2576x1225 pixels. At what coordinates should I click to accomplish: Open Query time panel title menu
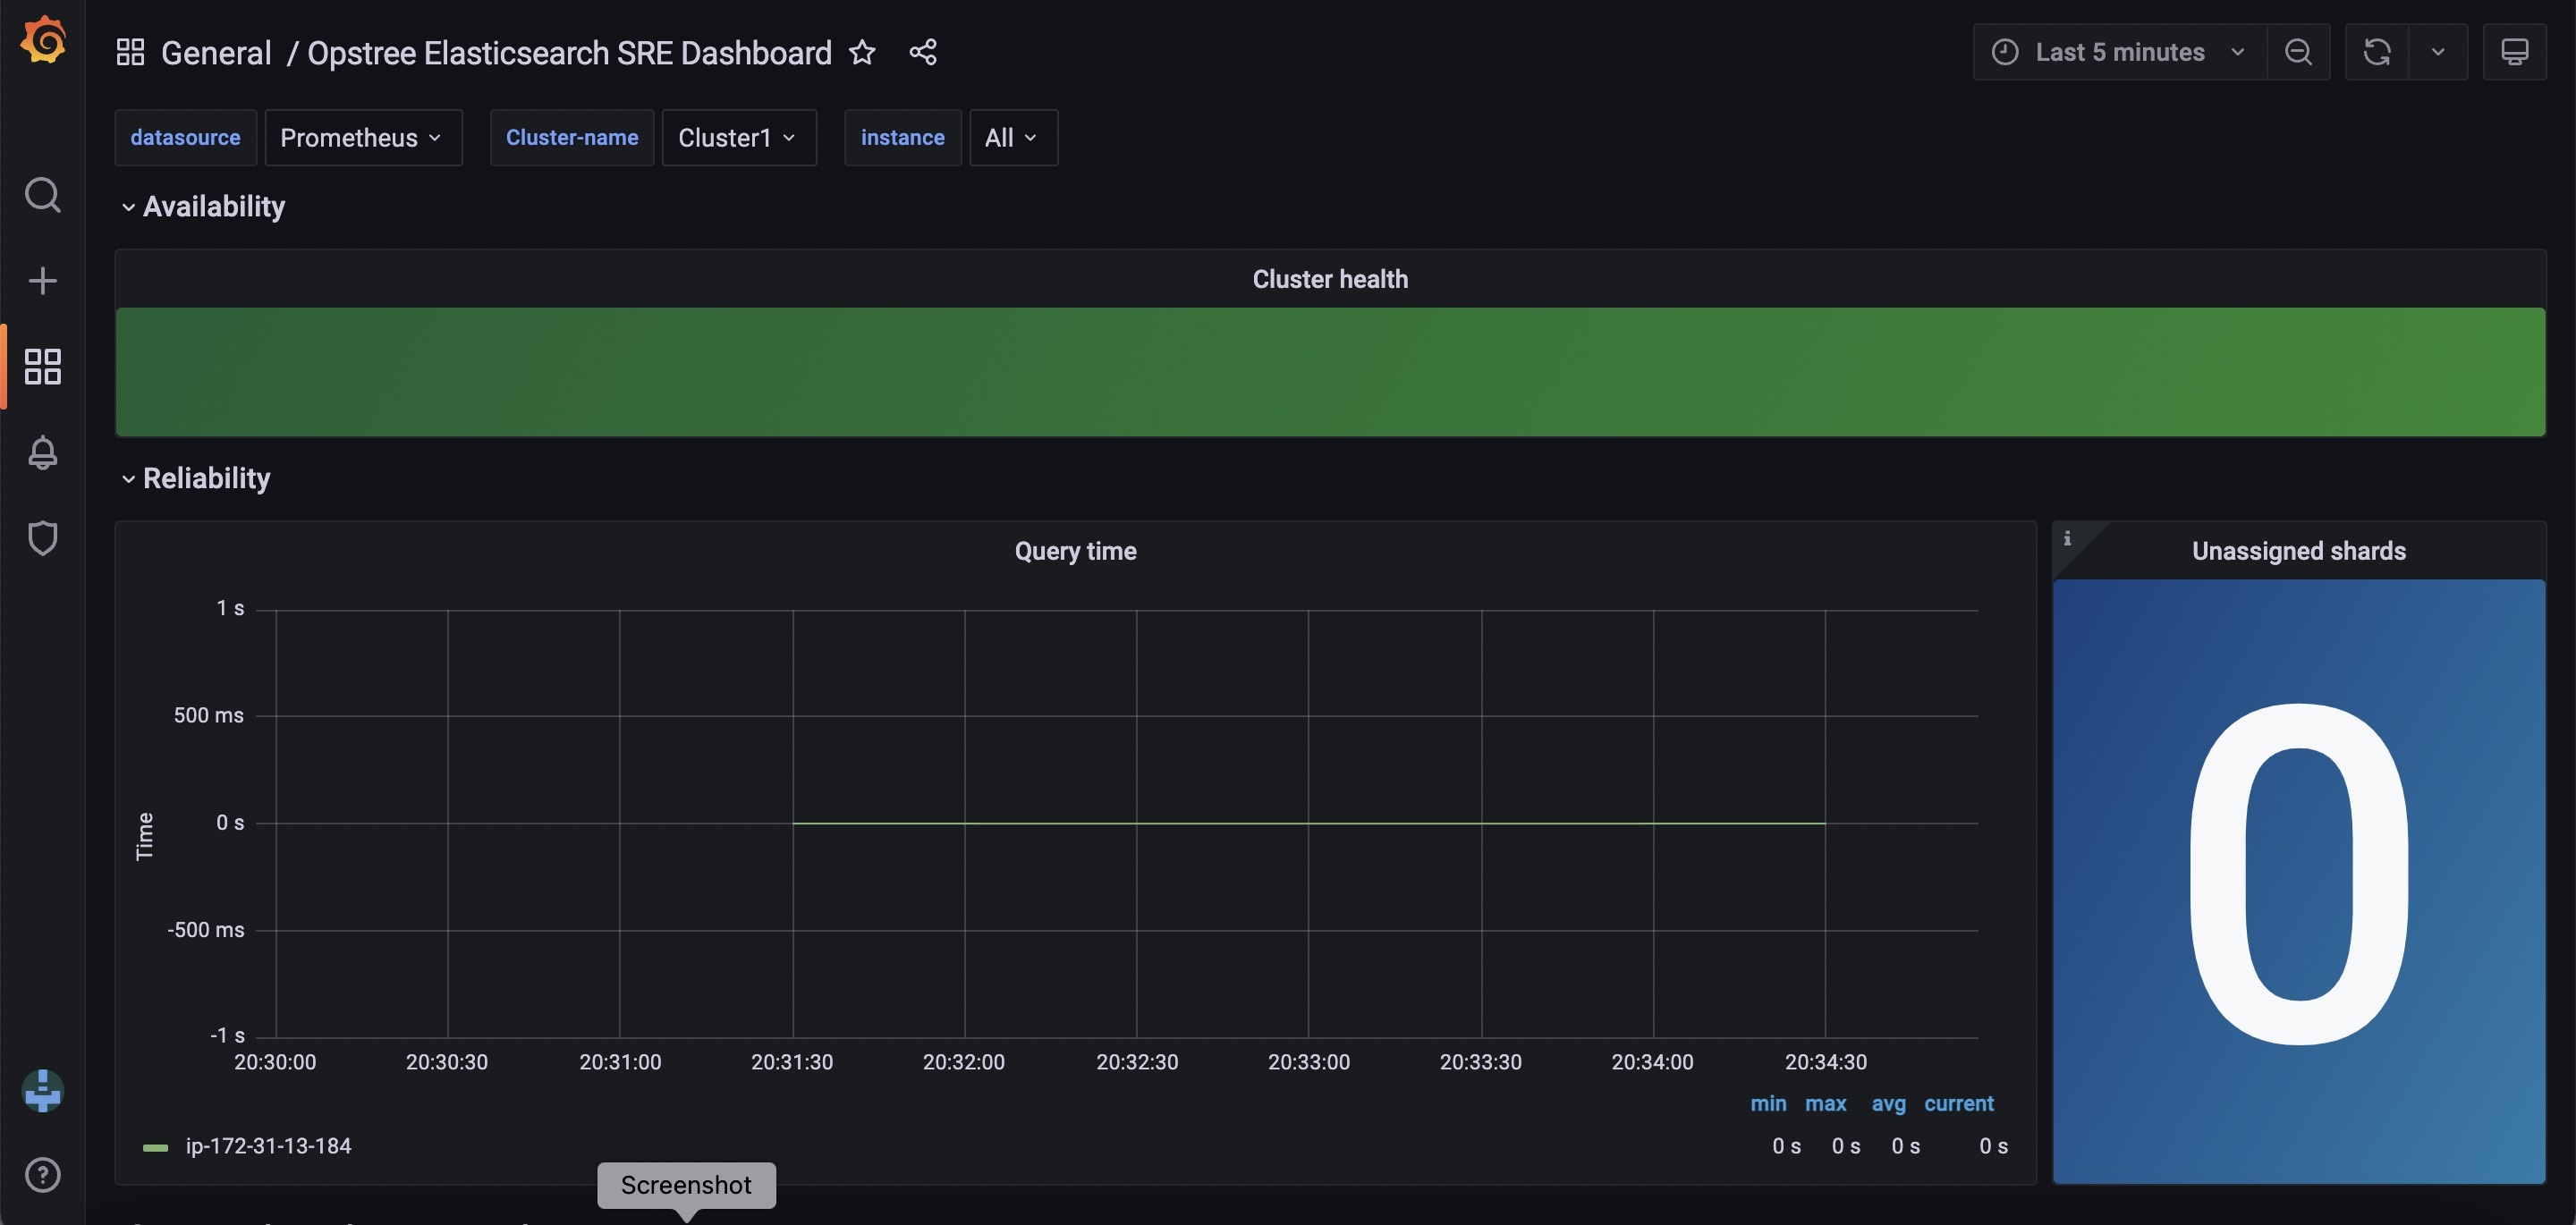[1075, 551]
